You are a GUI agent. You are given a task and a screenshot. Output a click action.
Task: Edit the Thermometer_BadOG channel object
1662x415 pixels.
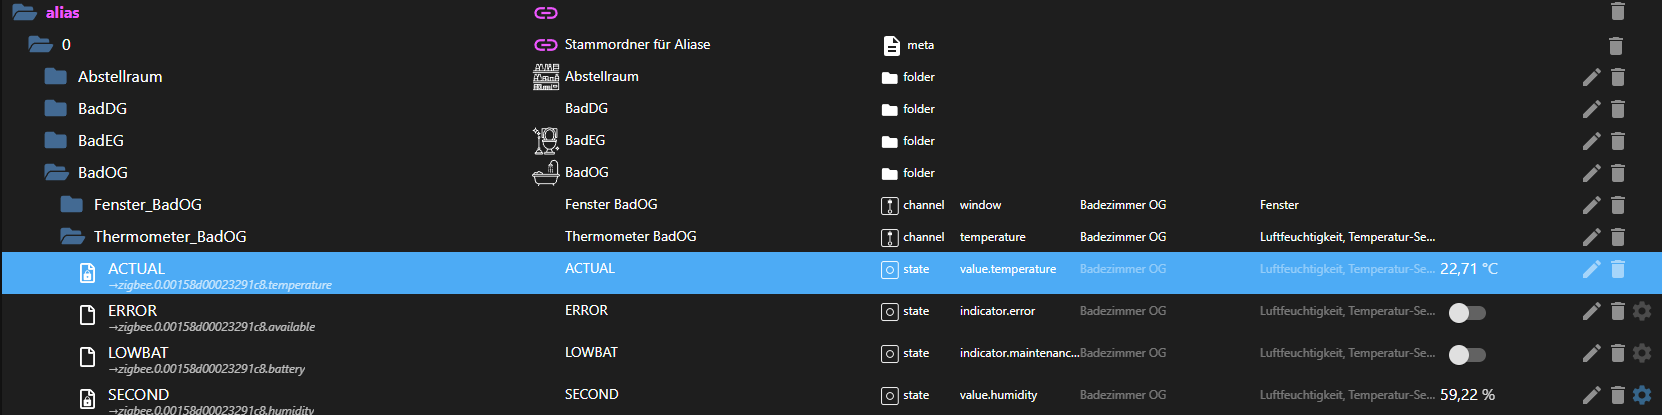(x=1591, y=237)
